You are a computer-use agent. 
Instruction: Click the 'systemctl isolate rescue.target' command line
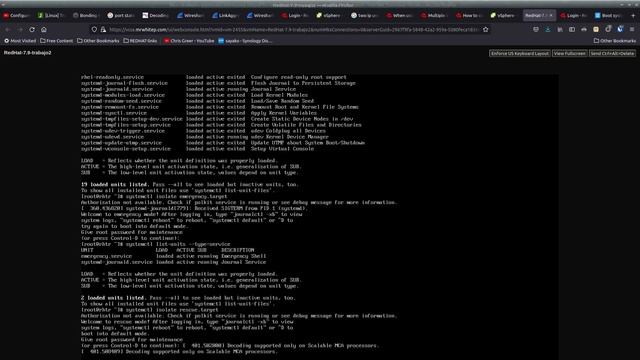click(x=149, y=310)
